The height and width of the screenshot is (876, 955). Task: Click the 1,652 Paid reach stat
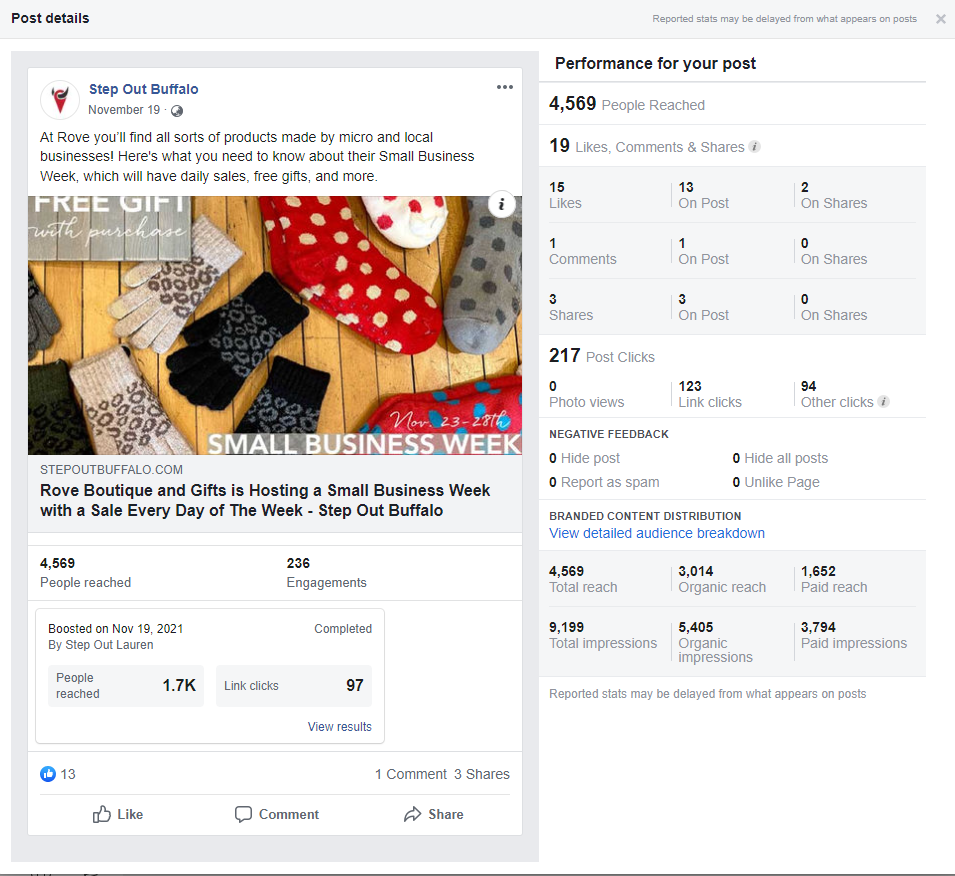coord(834,579)
